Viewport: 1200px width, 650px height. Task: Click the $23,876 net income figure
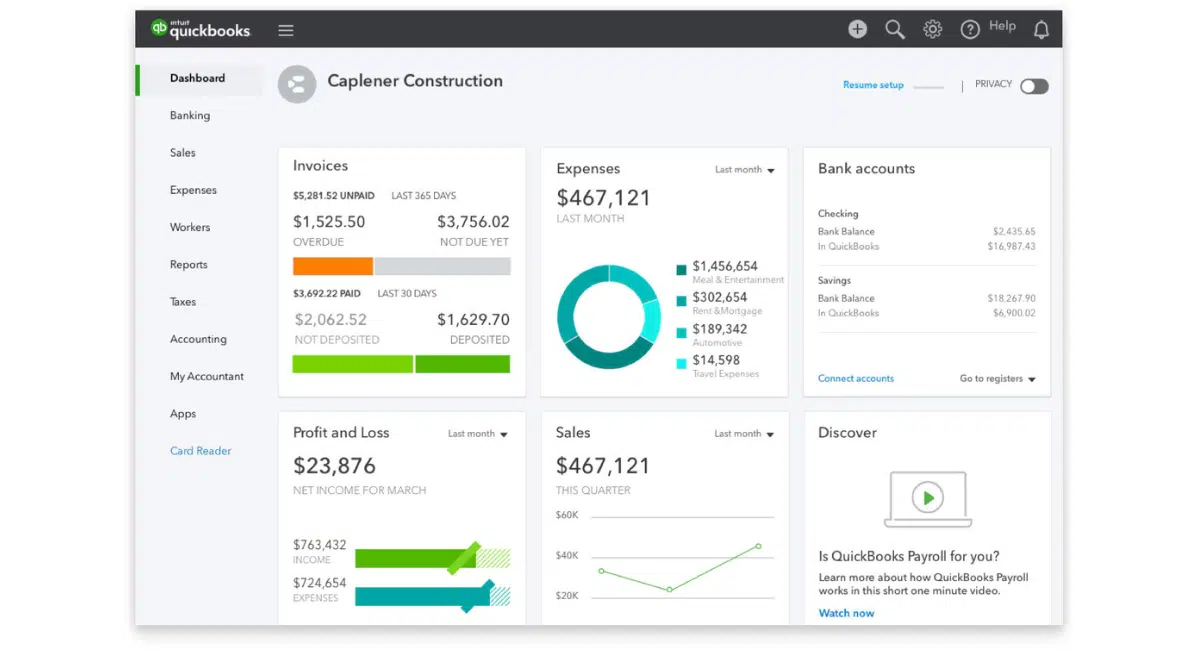click(x=334, y=466)
